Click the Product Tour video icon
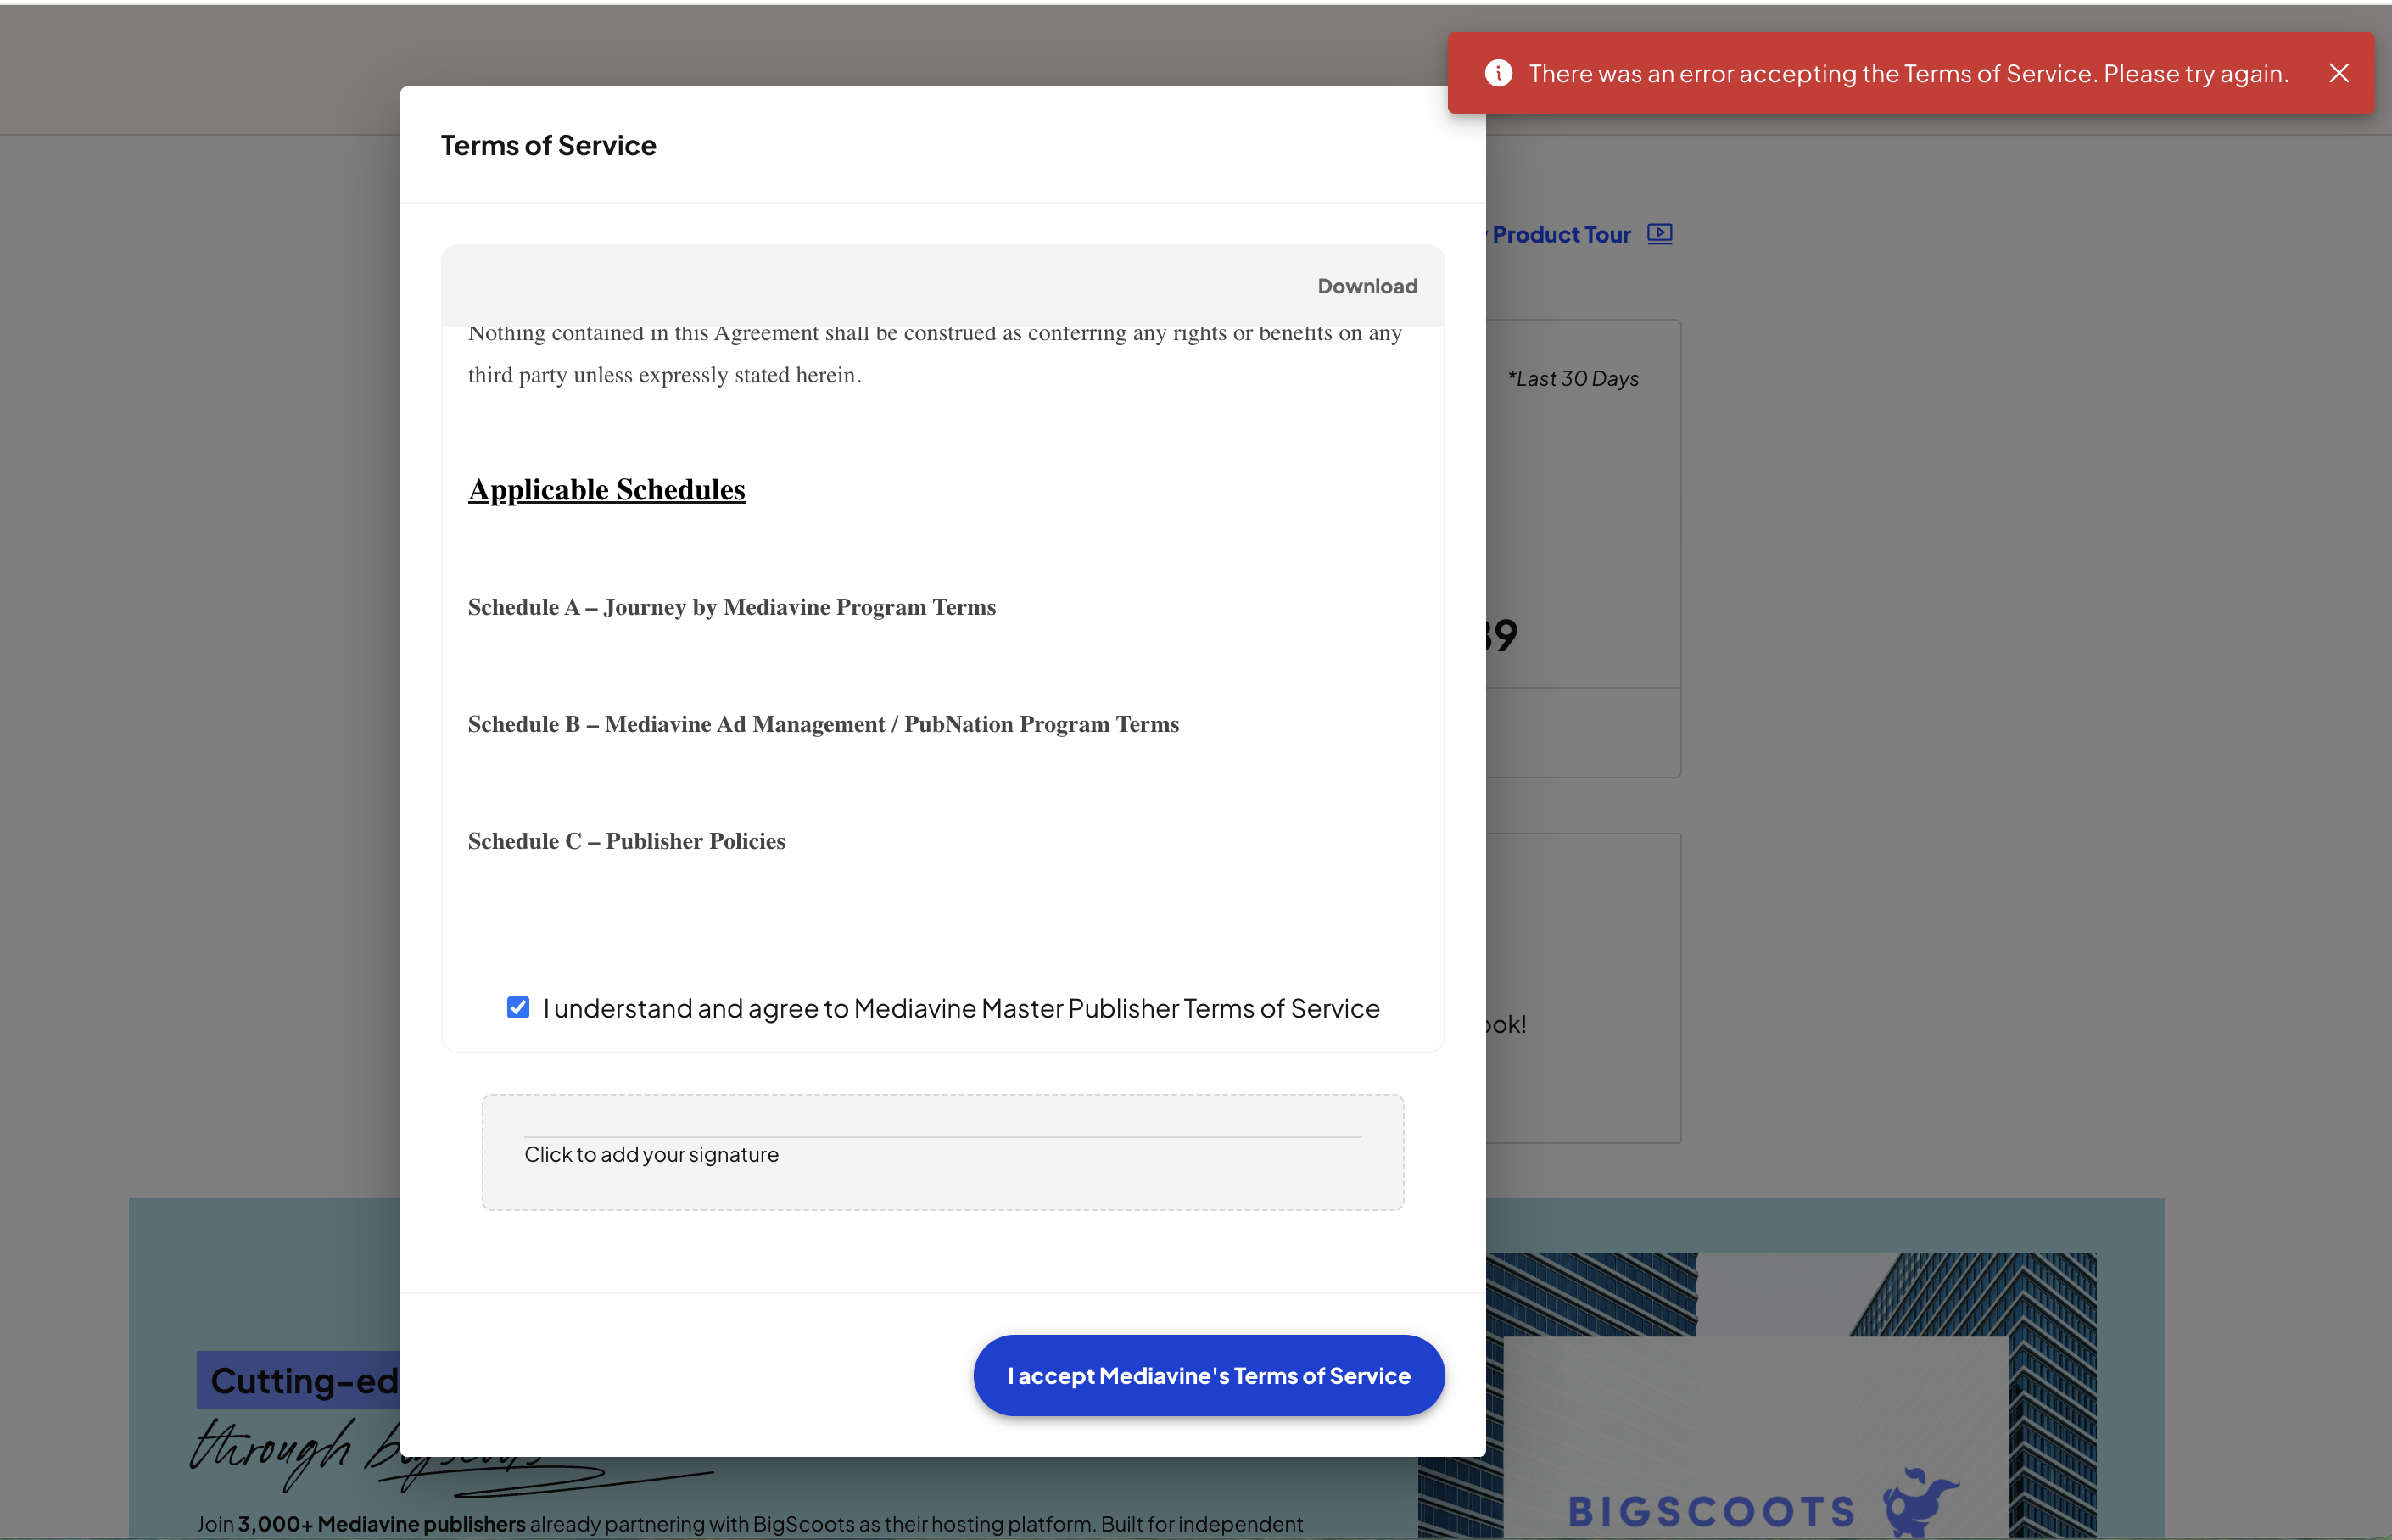 pos(1659,234)
